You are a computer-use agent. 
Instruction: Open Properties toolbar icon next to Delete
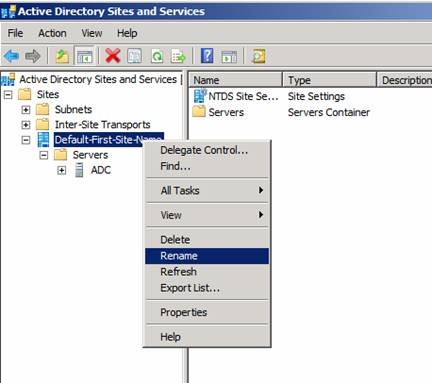(x=134, y=56)
